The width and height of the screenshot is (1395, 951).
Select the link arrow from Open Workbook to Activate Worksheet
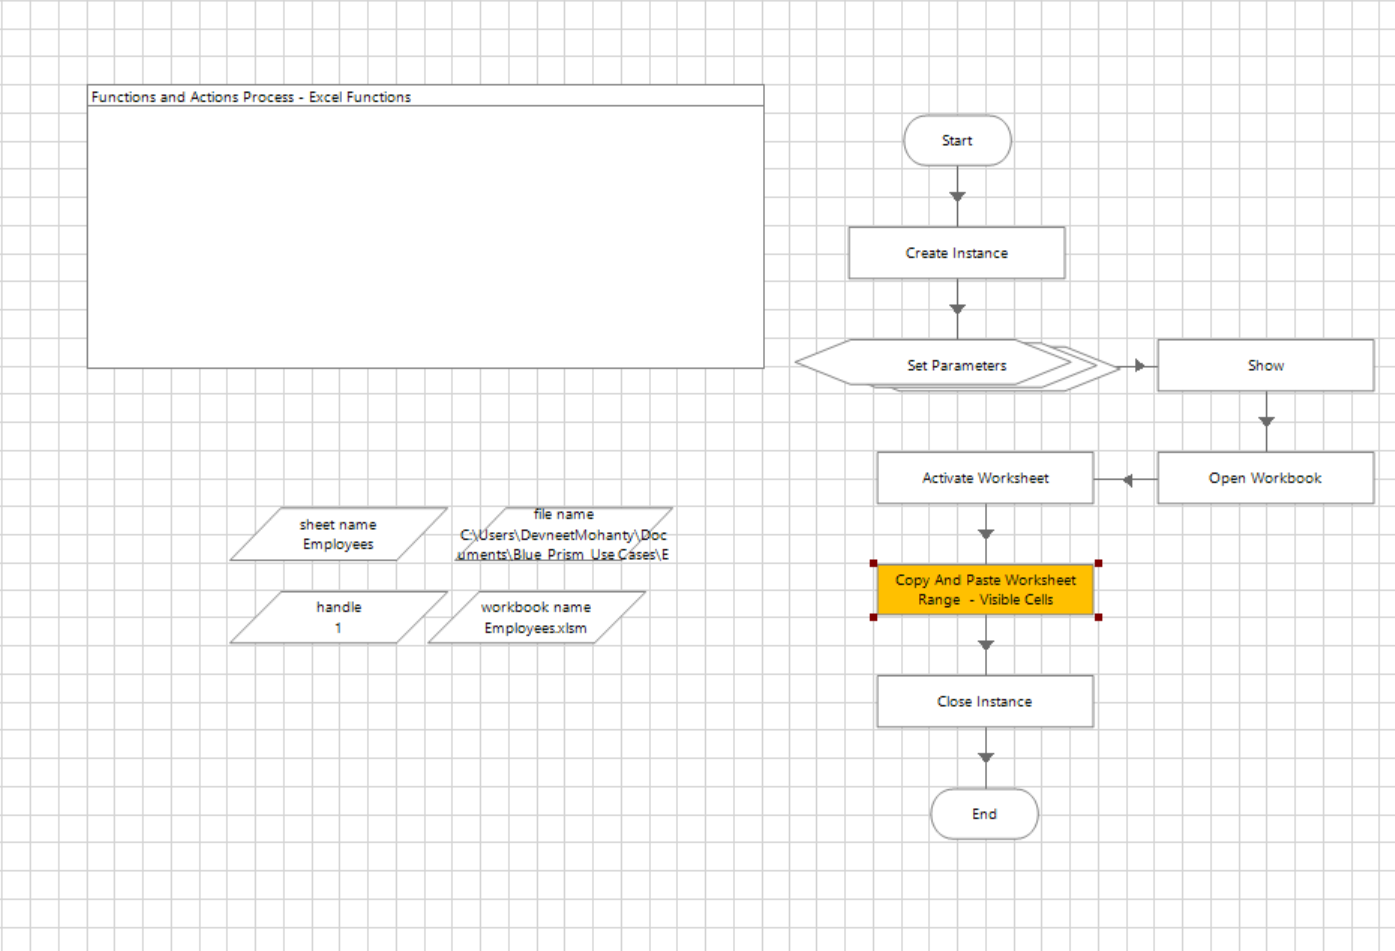click(1127, 480)
